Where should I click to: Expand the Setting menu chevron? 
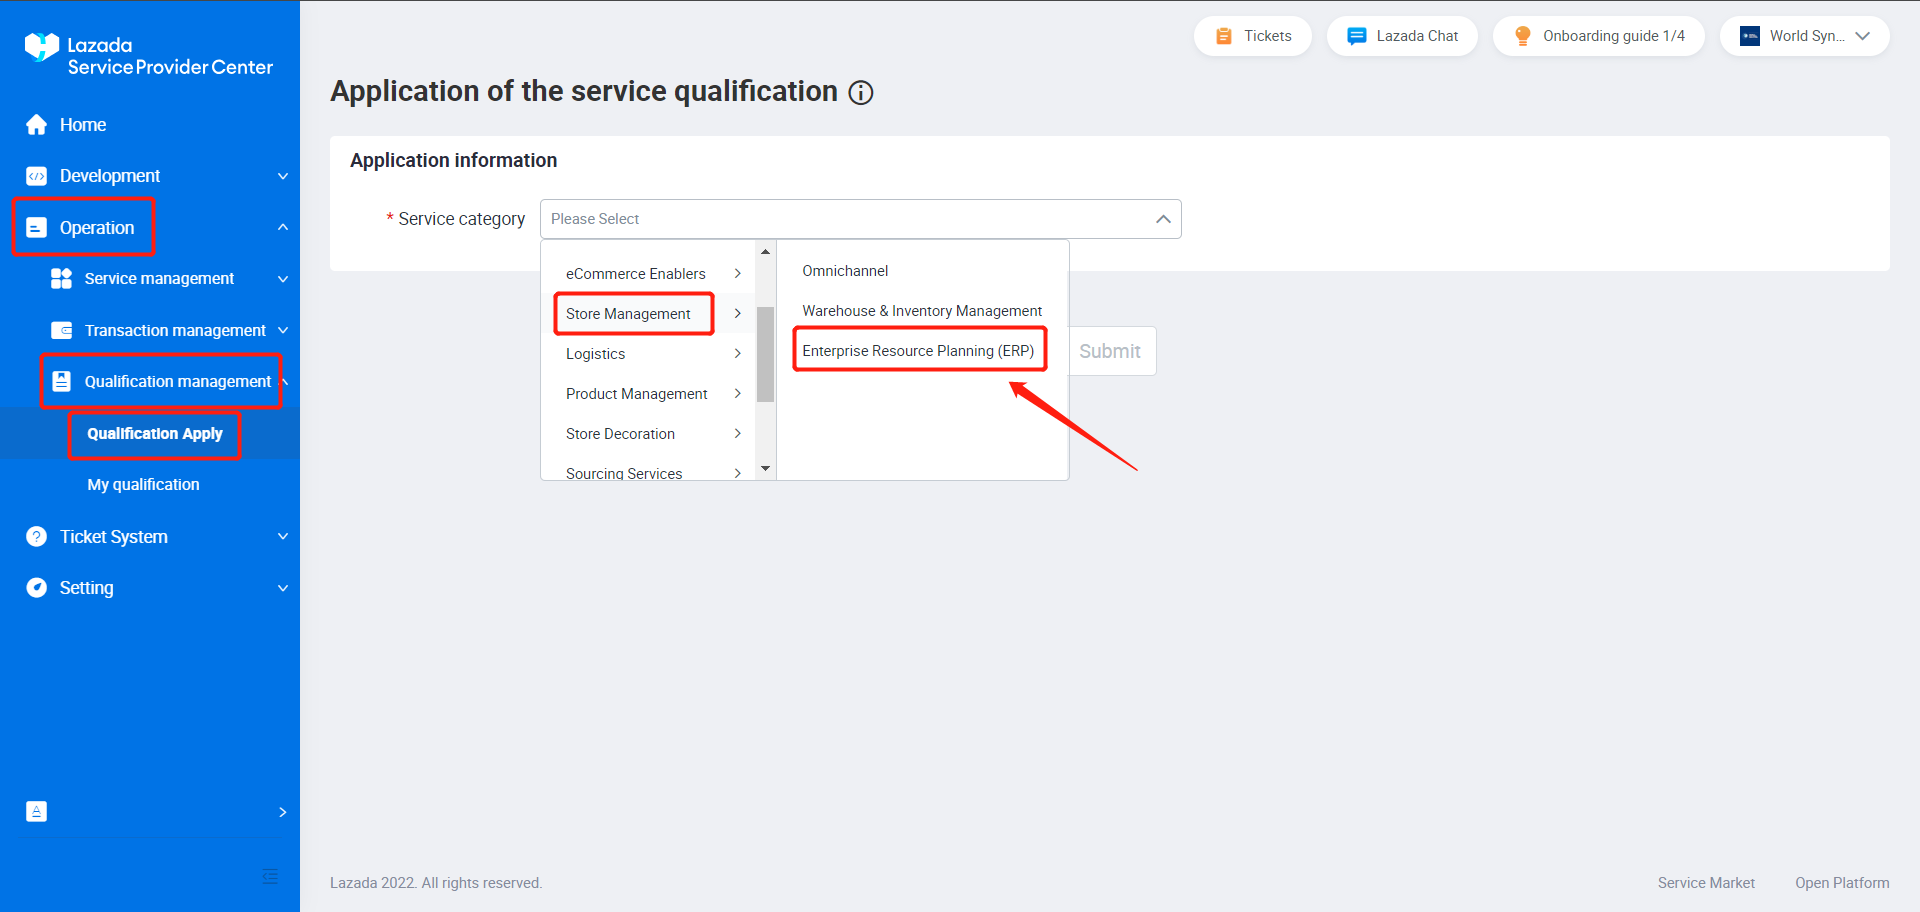pyautogui.click(x=283, y=588)
